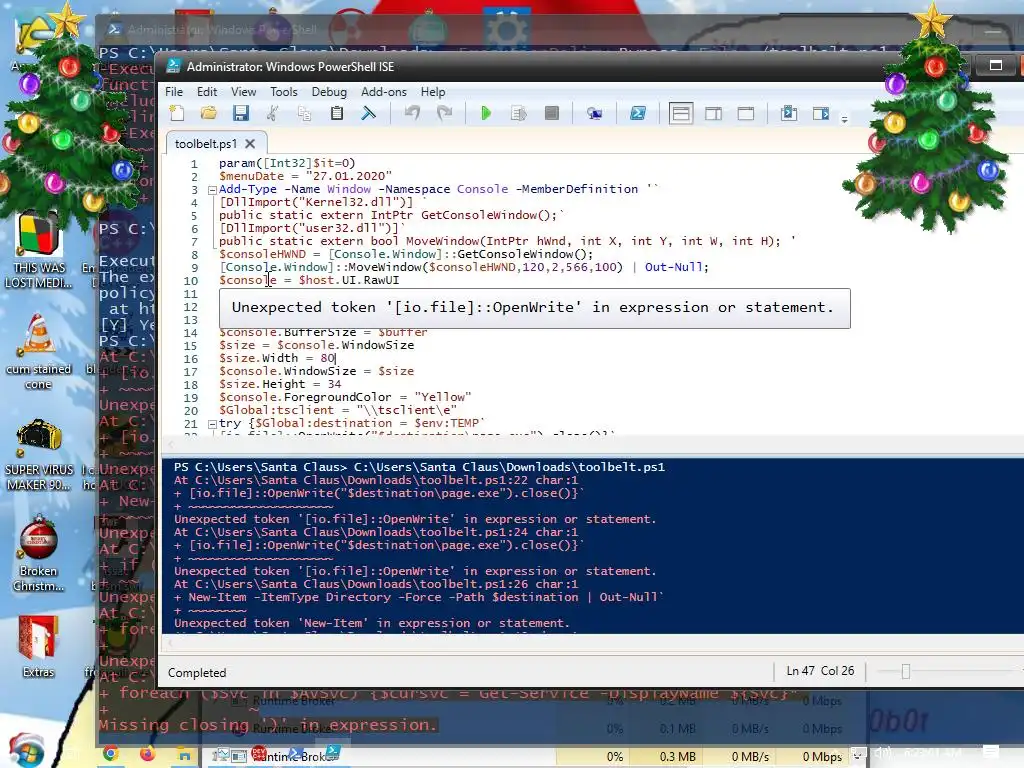This screenshot has width=1024, height=768.
Task: Click the Show Command Window icon
Action: click(x=789, y=114)
